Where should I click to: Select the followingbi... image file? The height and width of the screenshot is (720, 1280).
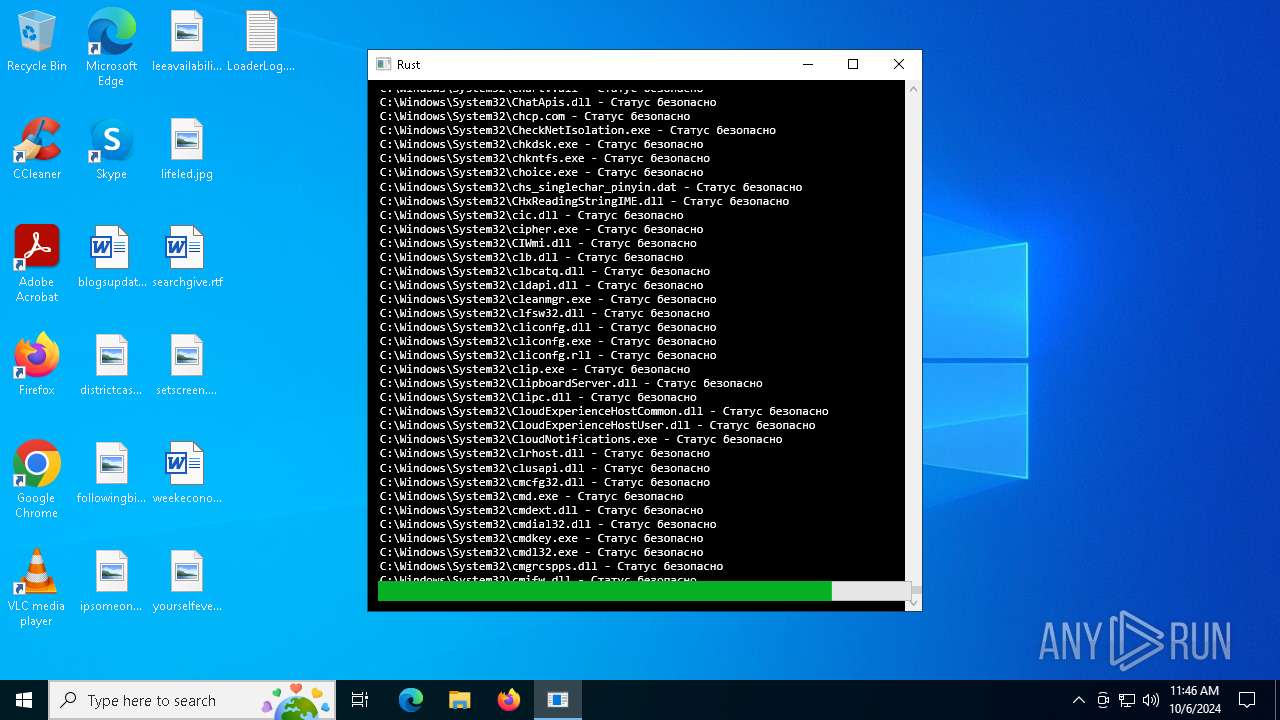pos(111,474)
